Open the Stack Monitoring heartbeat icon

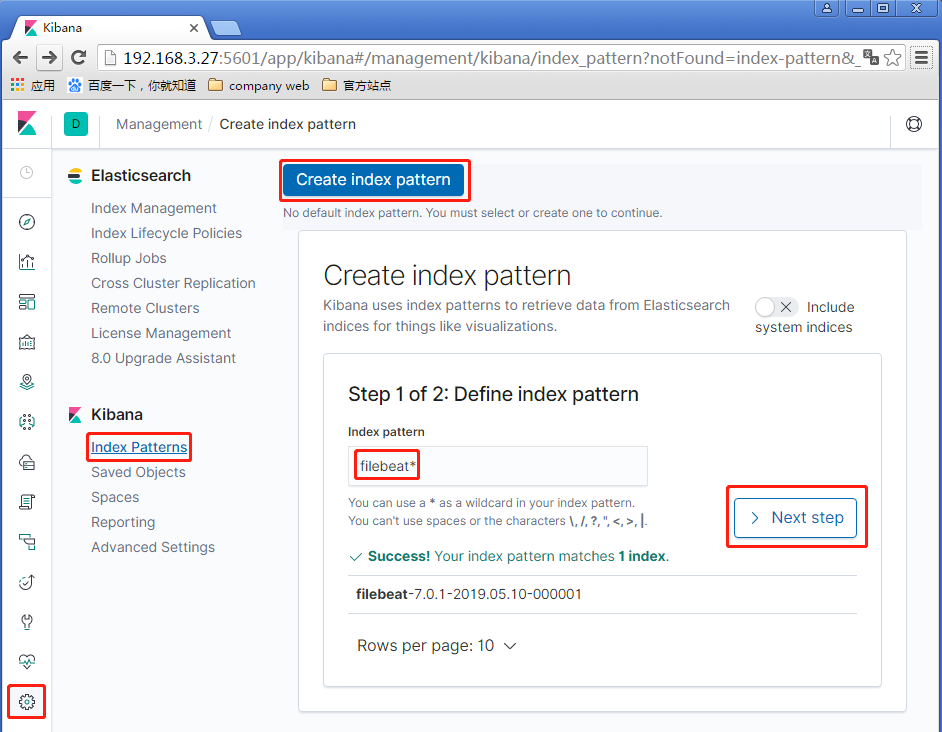click(26, 662)
